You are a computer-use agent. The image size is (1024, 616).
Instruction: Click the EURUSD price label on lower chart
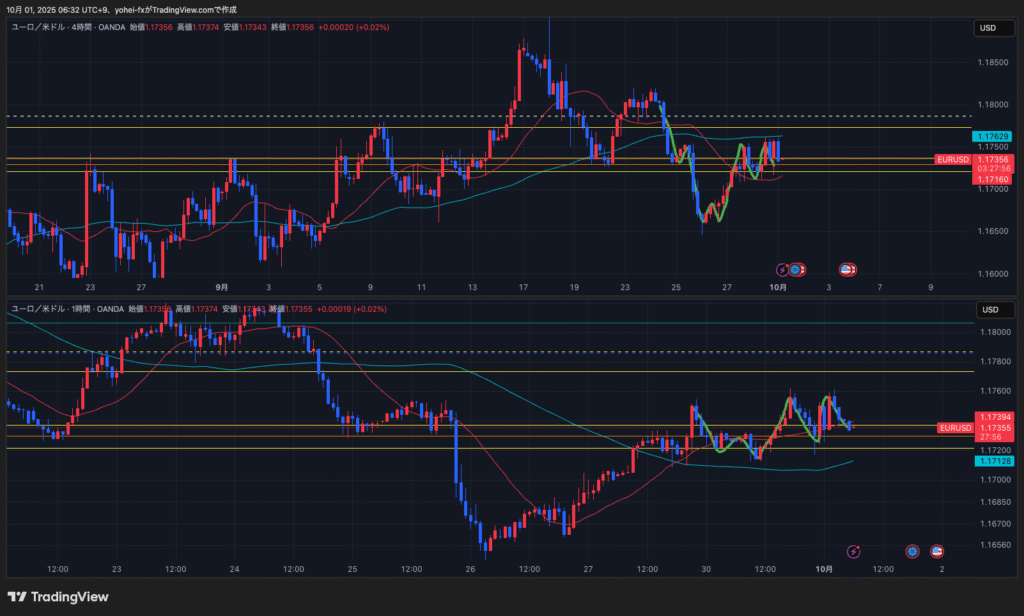[953, 428]
